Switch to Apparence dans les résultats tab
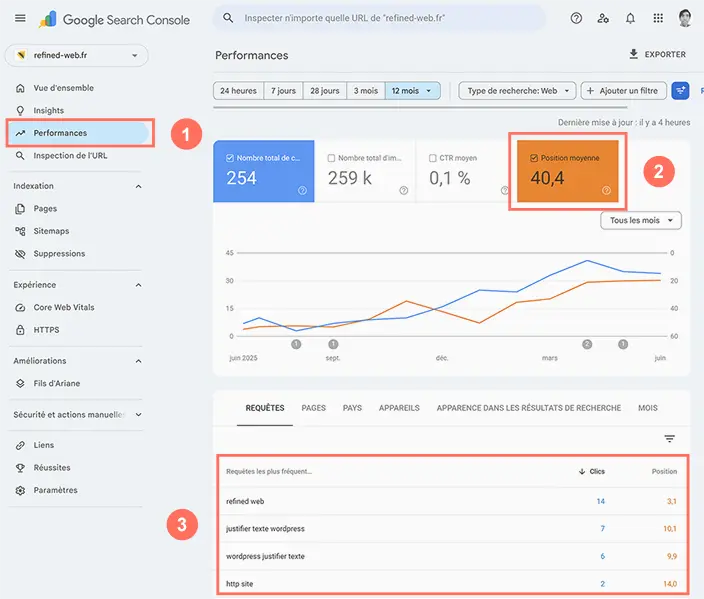The height and width of the screenshot is (599, 704). pyautogui.click(x=529, y=408)
